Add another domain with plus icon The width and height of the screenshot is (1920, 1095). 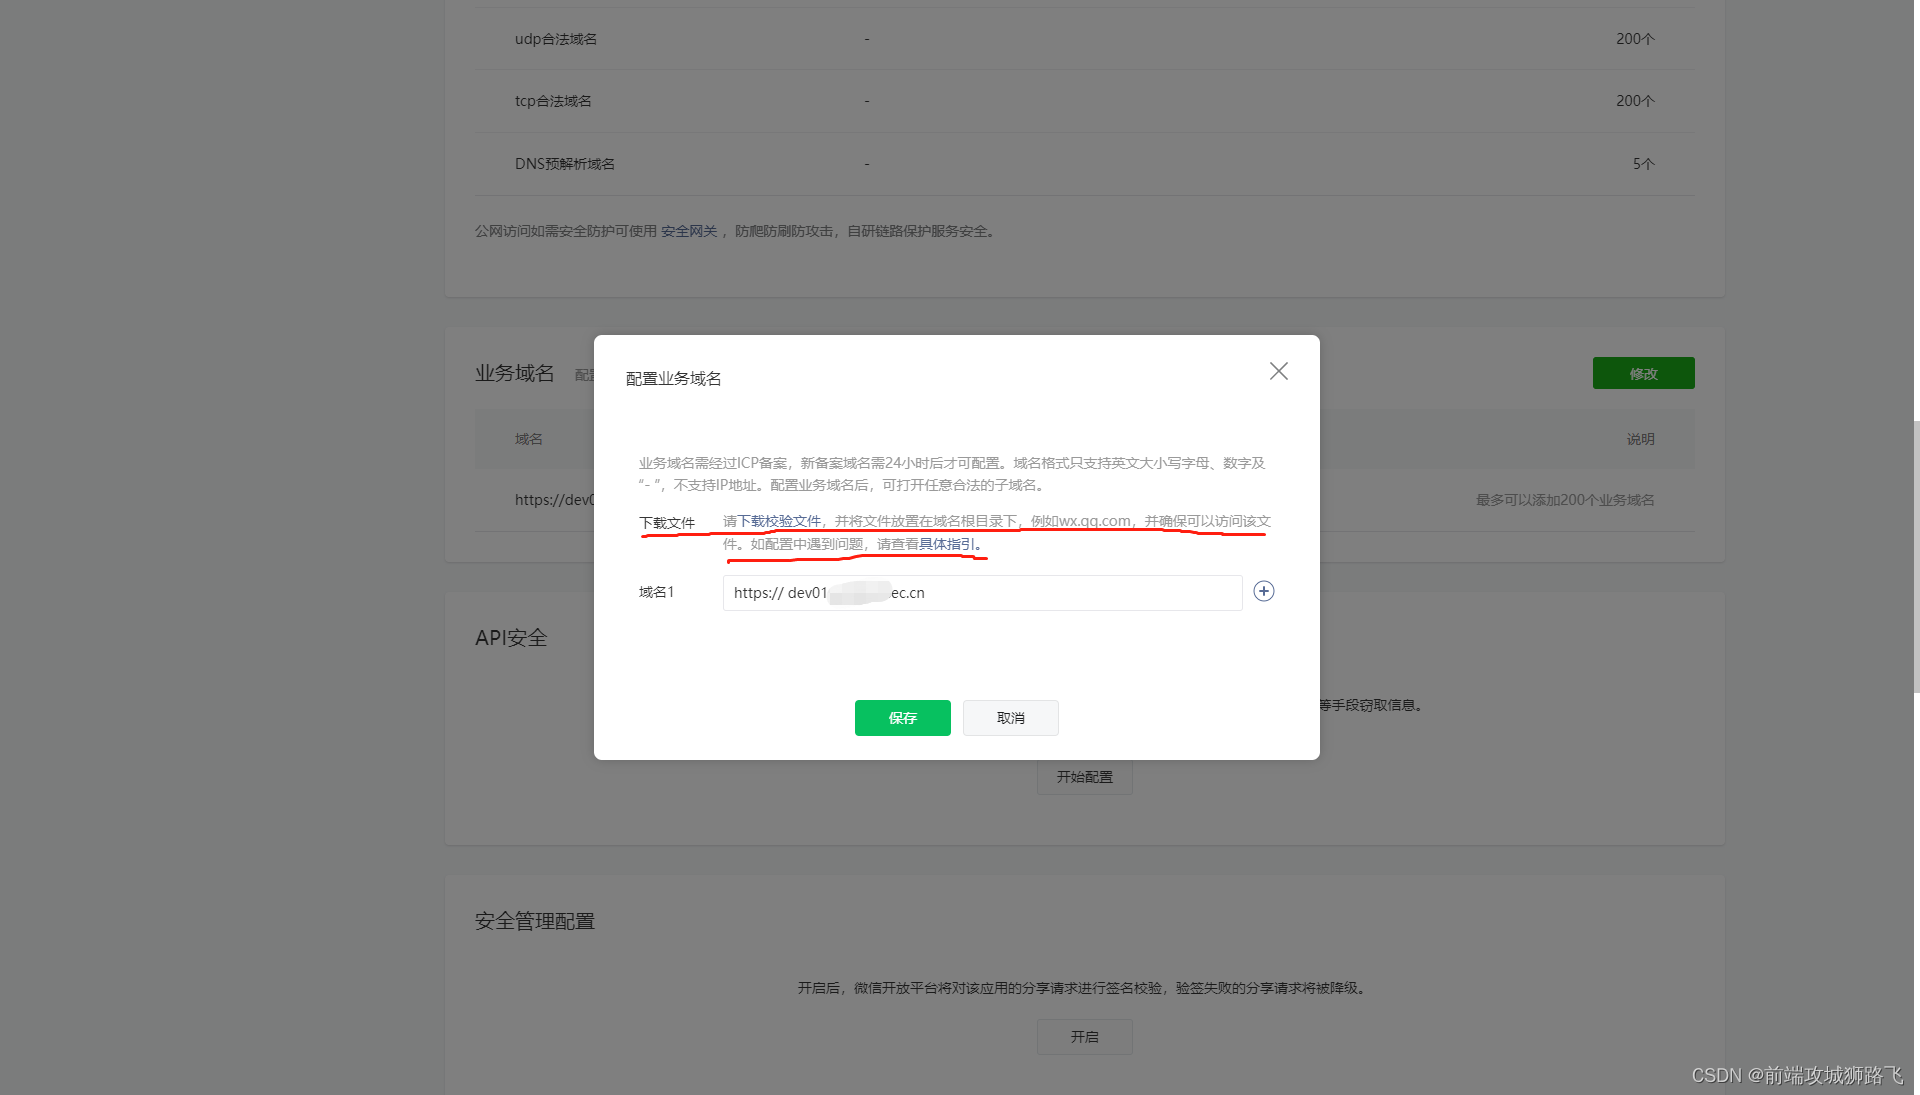point(1264,592)
